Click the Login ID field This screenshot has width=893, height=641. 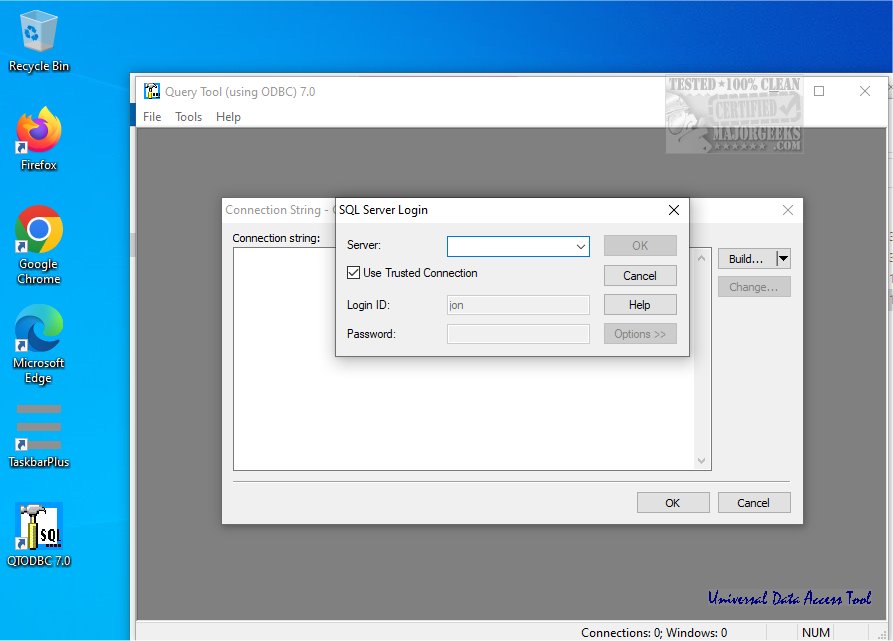point(518,305)
